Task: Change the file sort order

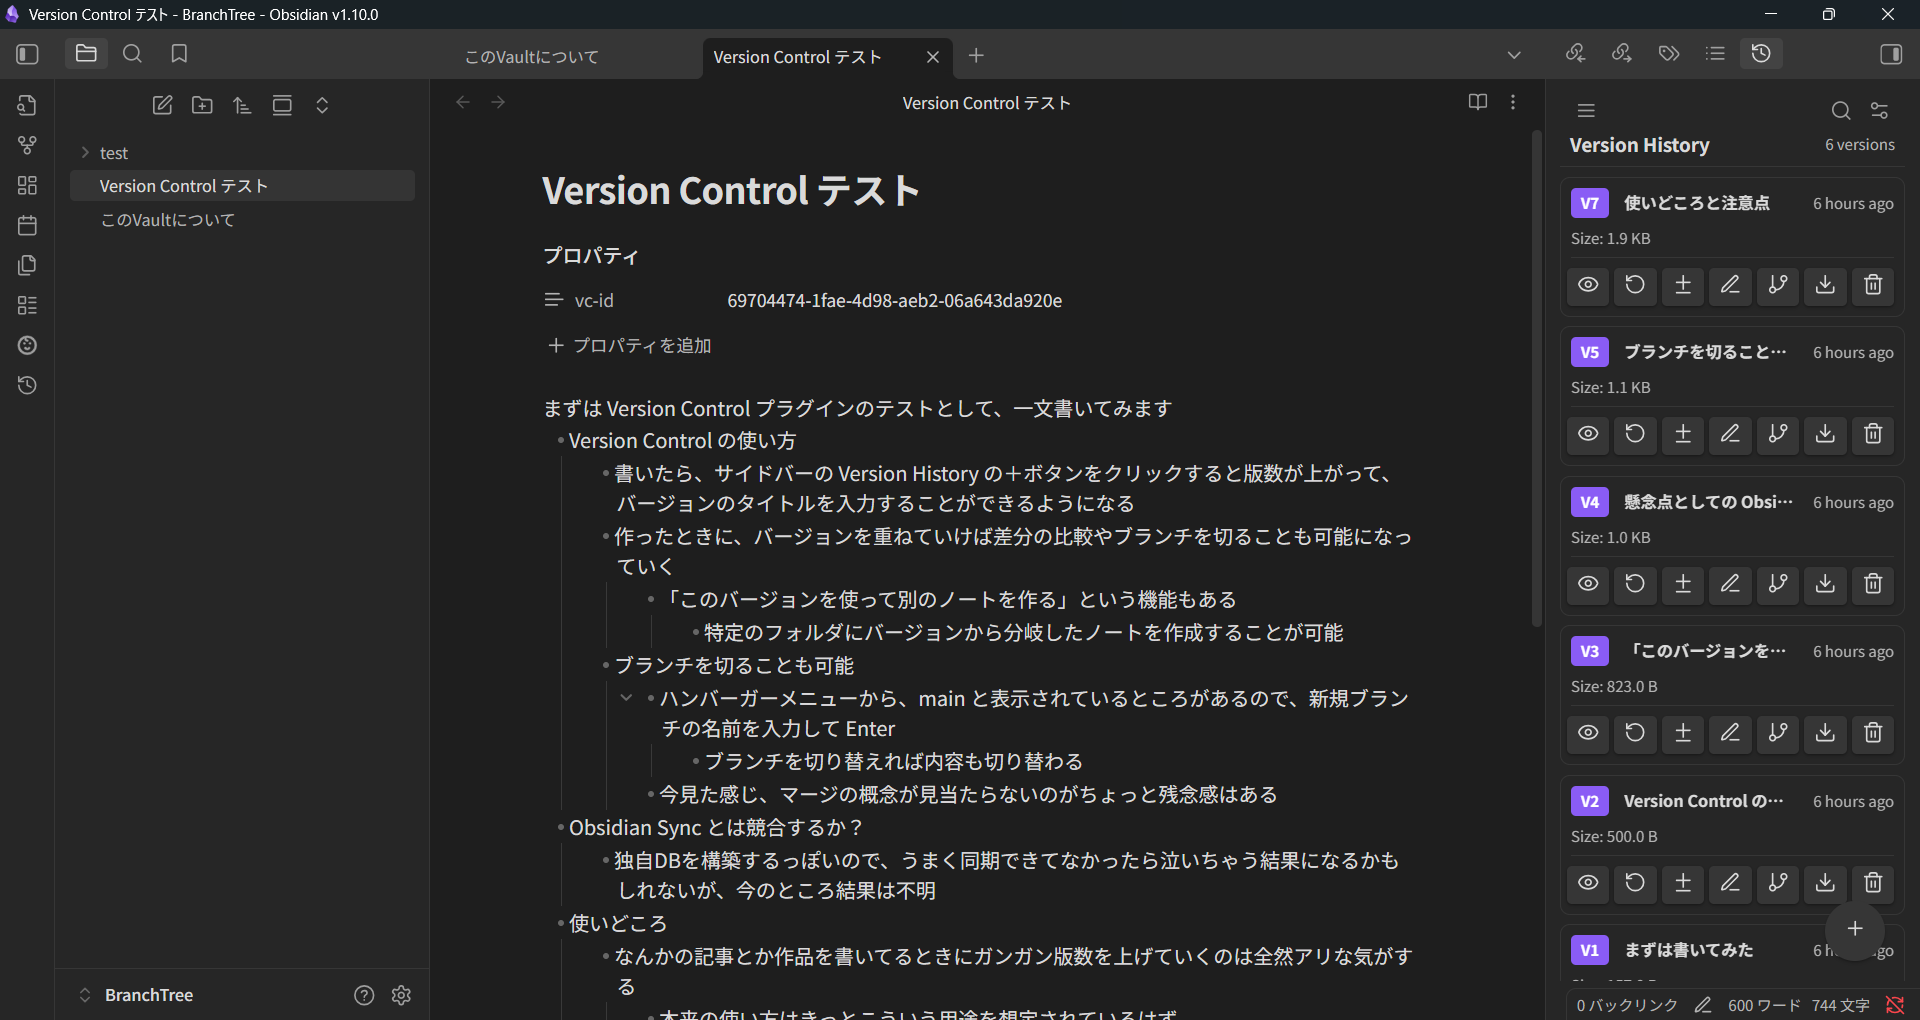Action: pos(242,105)
